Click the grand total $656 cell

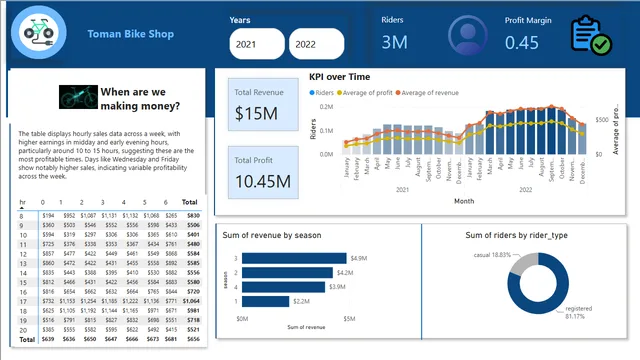pyautogui.click(x=193, y=339)
